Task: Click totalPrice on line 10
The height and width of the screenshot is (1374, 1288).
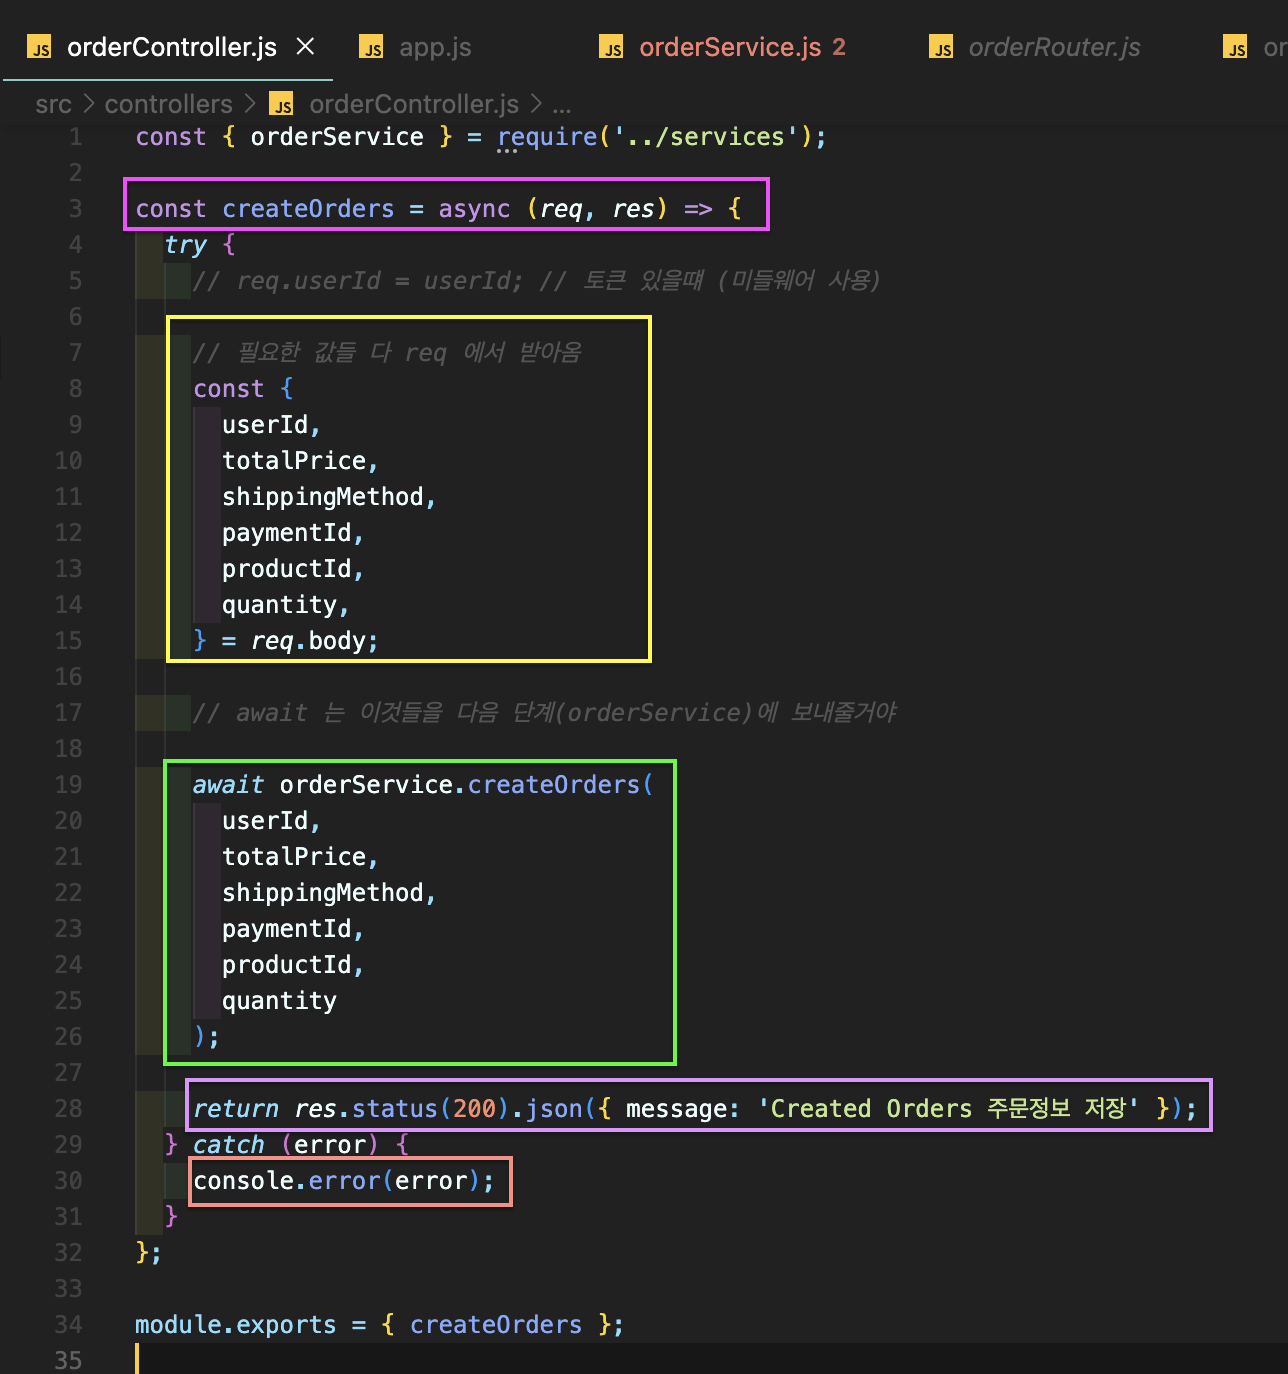Action: [x=294, y=461]
